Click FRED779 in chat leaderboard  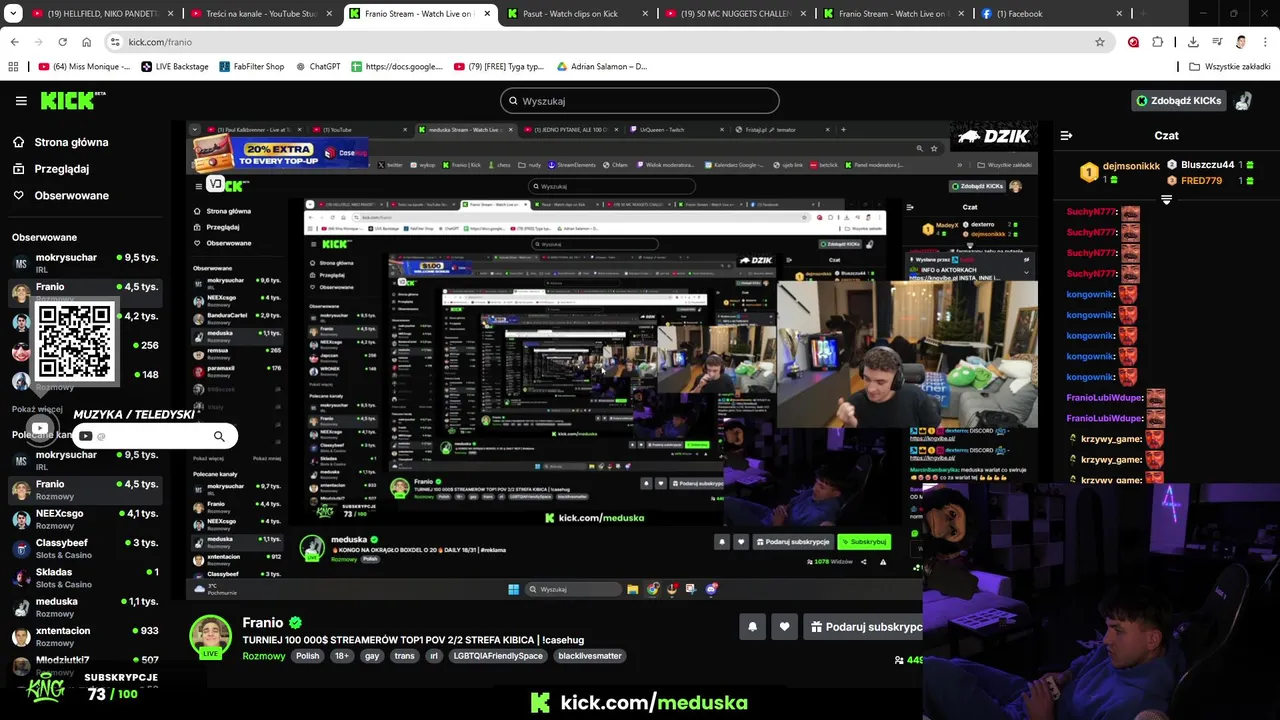[1201, 181]
